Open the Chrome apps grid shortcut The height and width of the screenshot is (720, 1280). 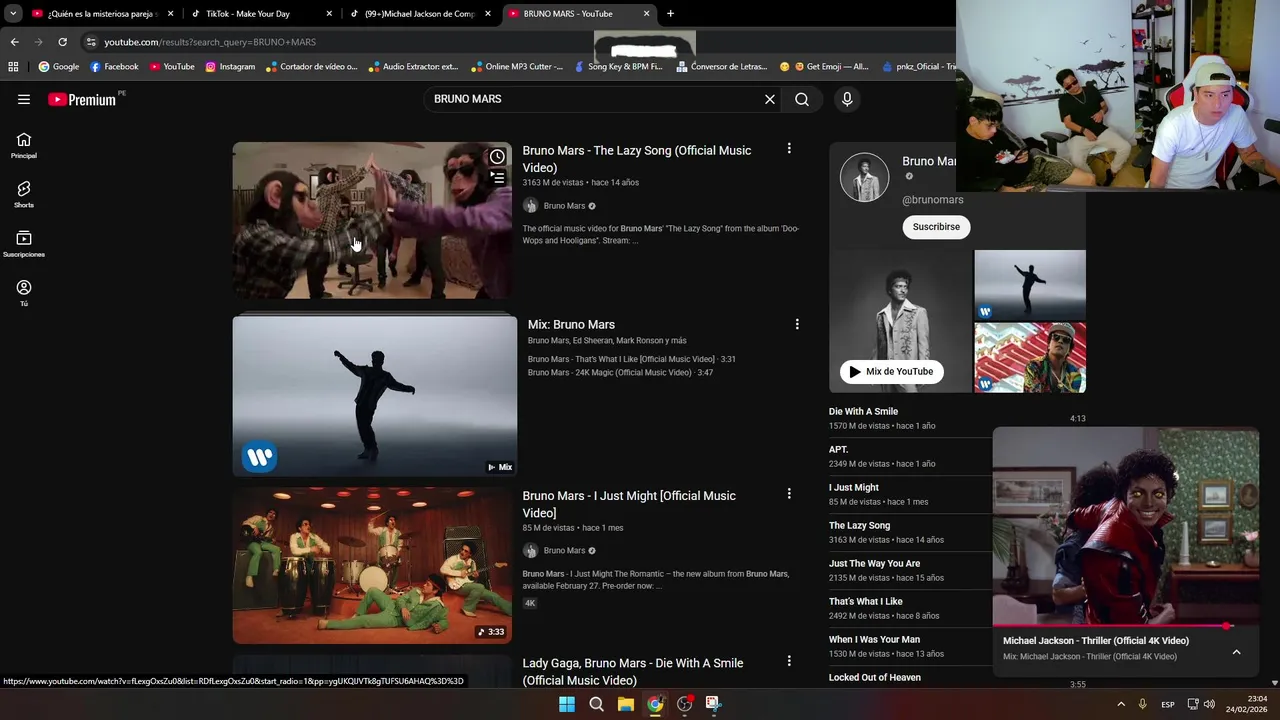[x=13, y=67]
